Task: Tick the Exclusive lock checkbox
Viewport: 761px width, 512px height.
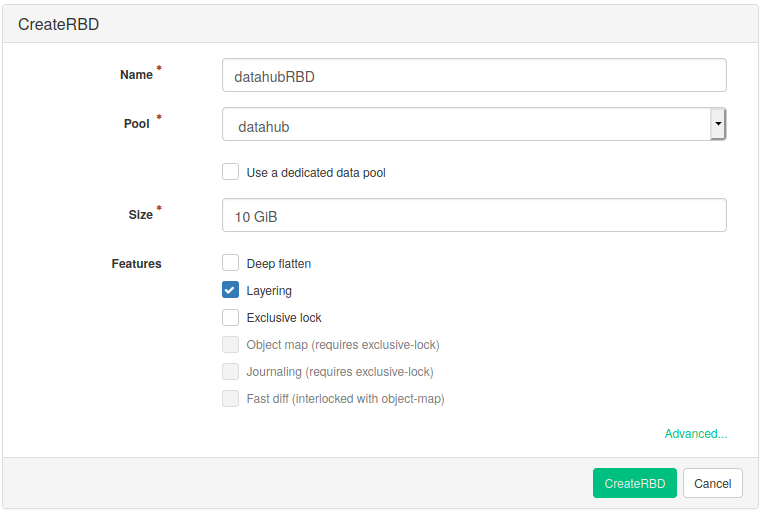Action: pyautogui.click(x=231, y=317)
